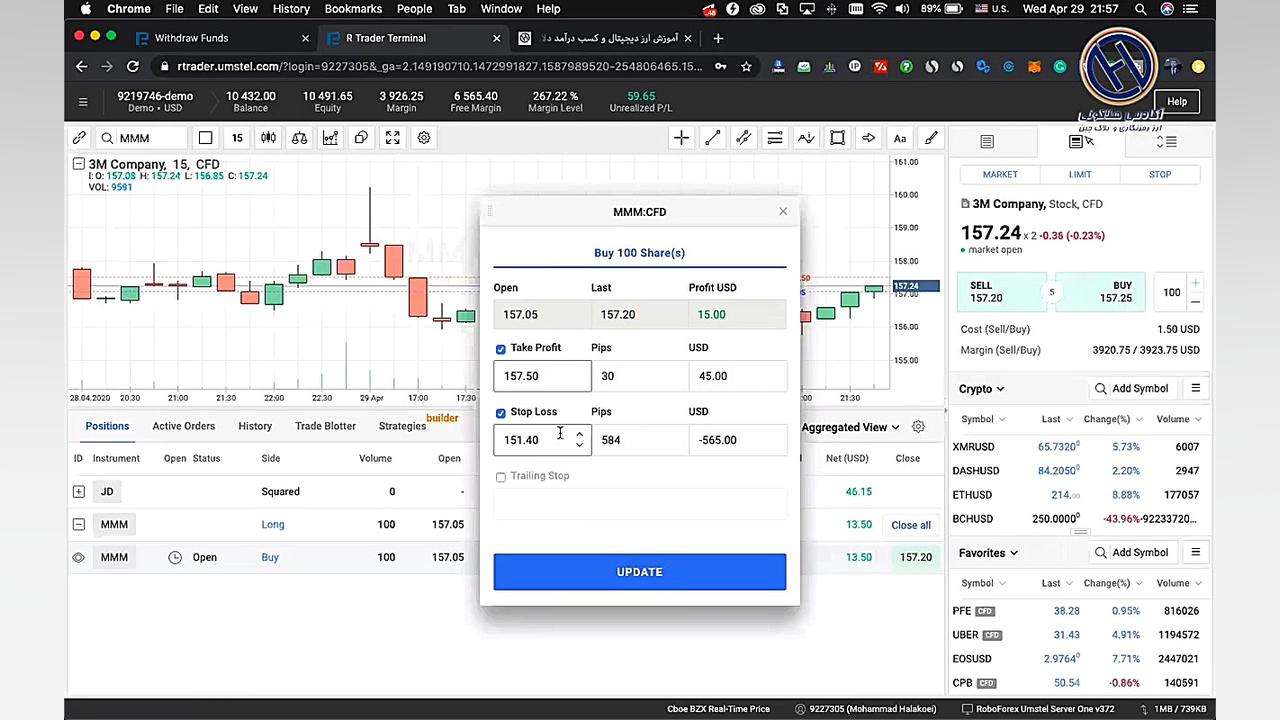Image resolution: width=1280 pixels, height=720 pixels.
Task: Collapse the MMM position group
Action: pyautogui.click(x=78, y=524)
